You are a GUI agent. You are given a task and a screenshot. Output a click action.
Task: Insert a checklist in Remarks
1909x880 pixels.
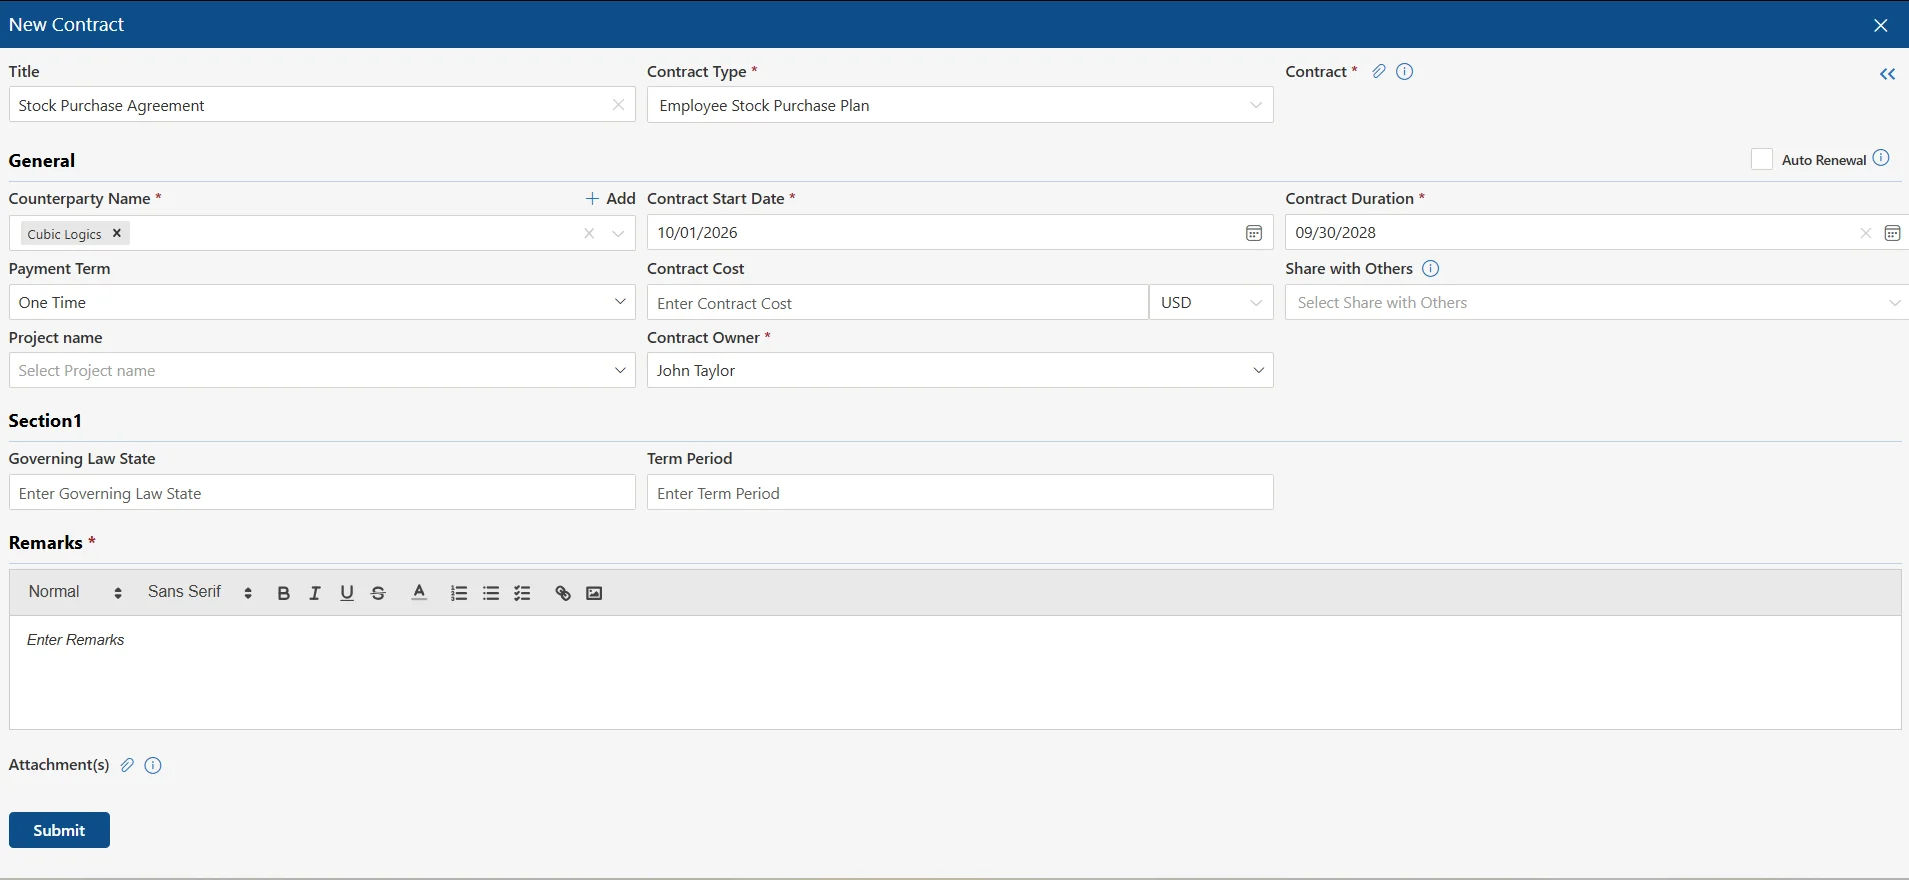[x=522, y=593]
